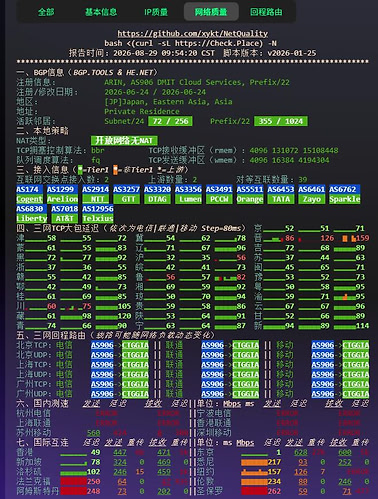Select the date 2026-06-24 / 2026-06-24
The width and height of the screenshot is (378, 499).
coord(155,92)
